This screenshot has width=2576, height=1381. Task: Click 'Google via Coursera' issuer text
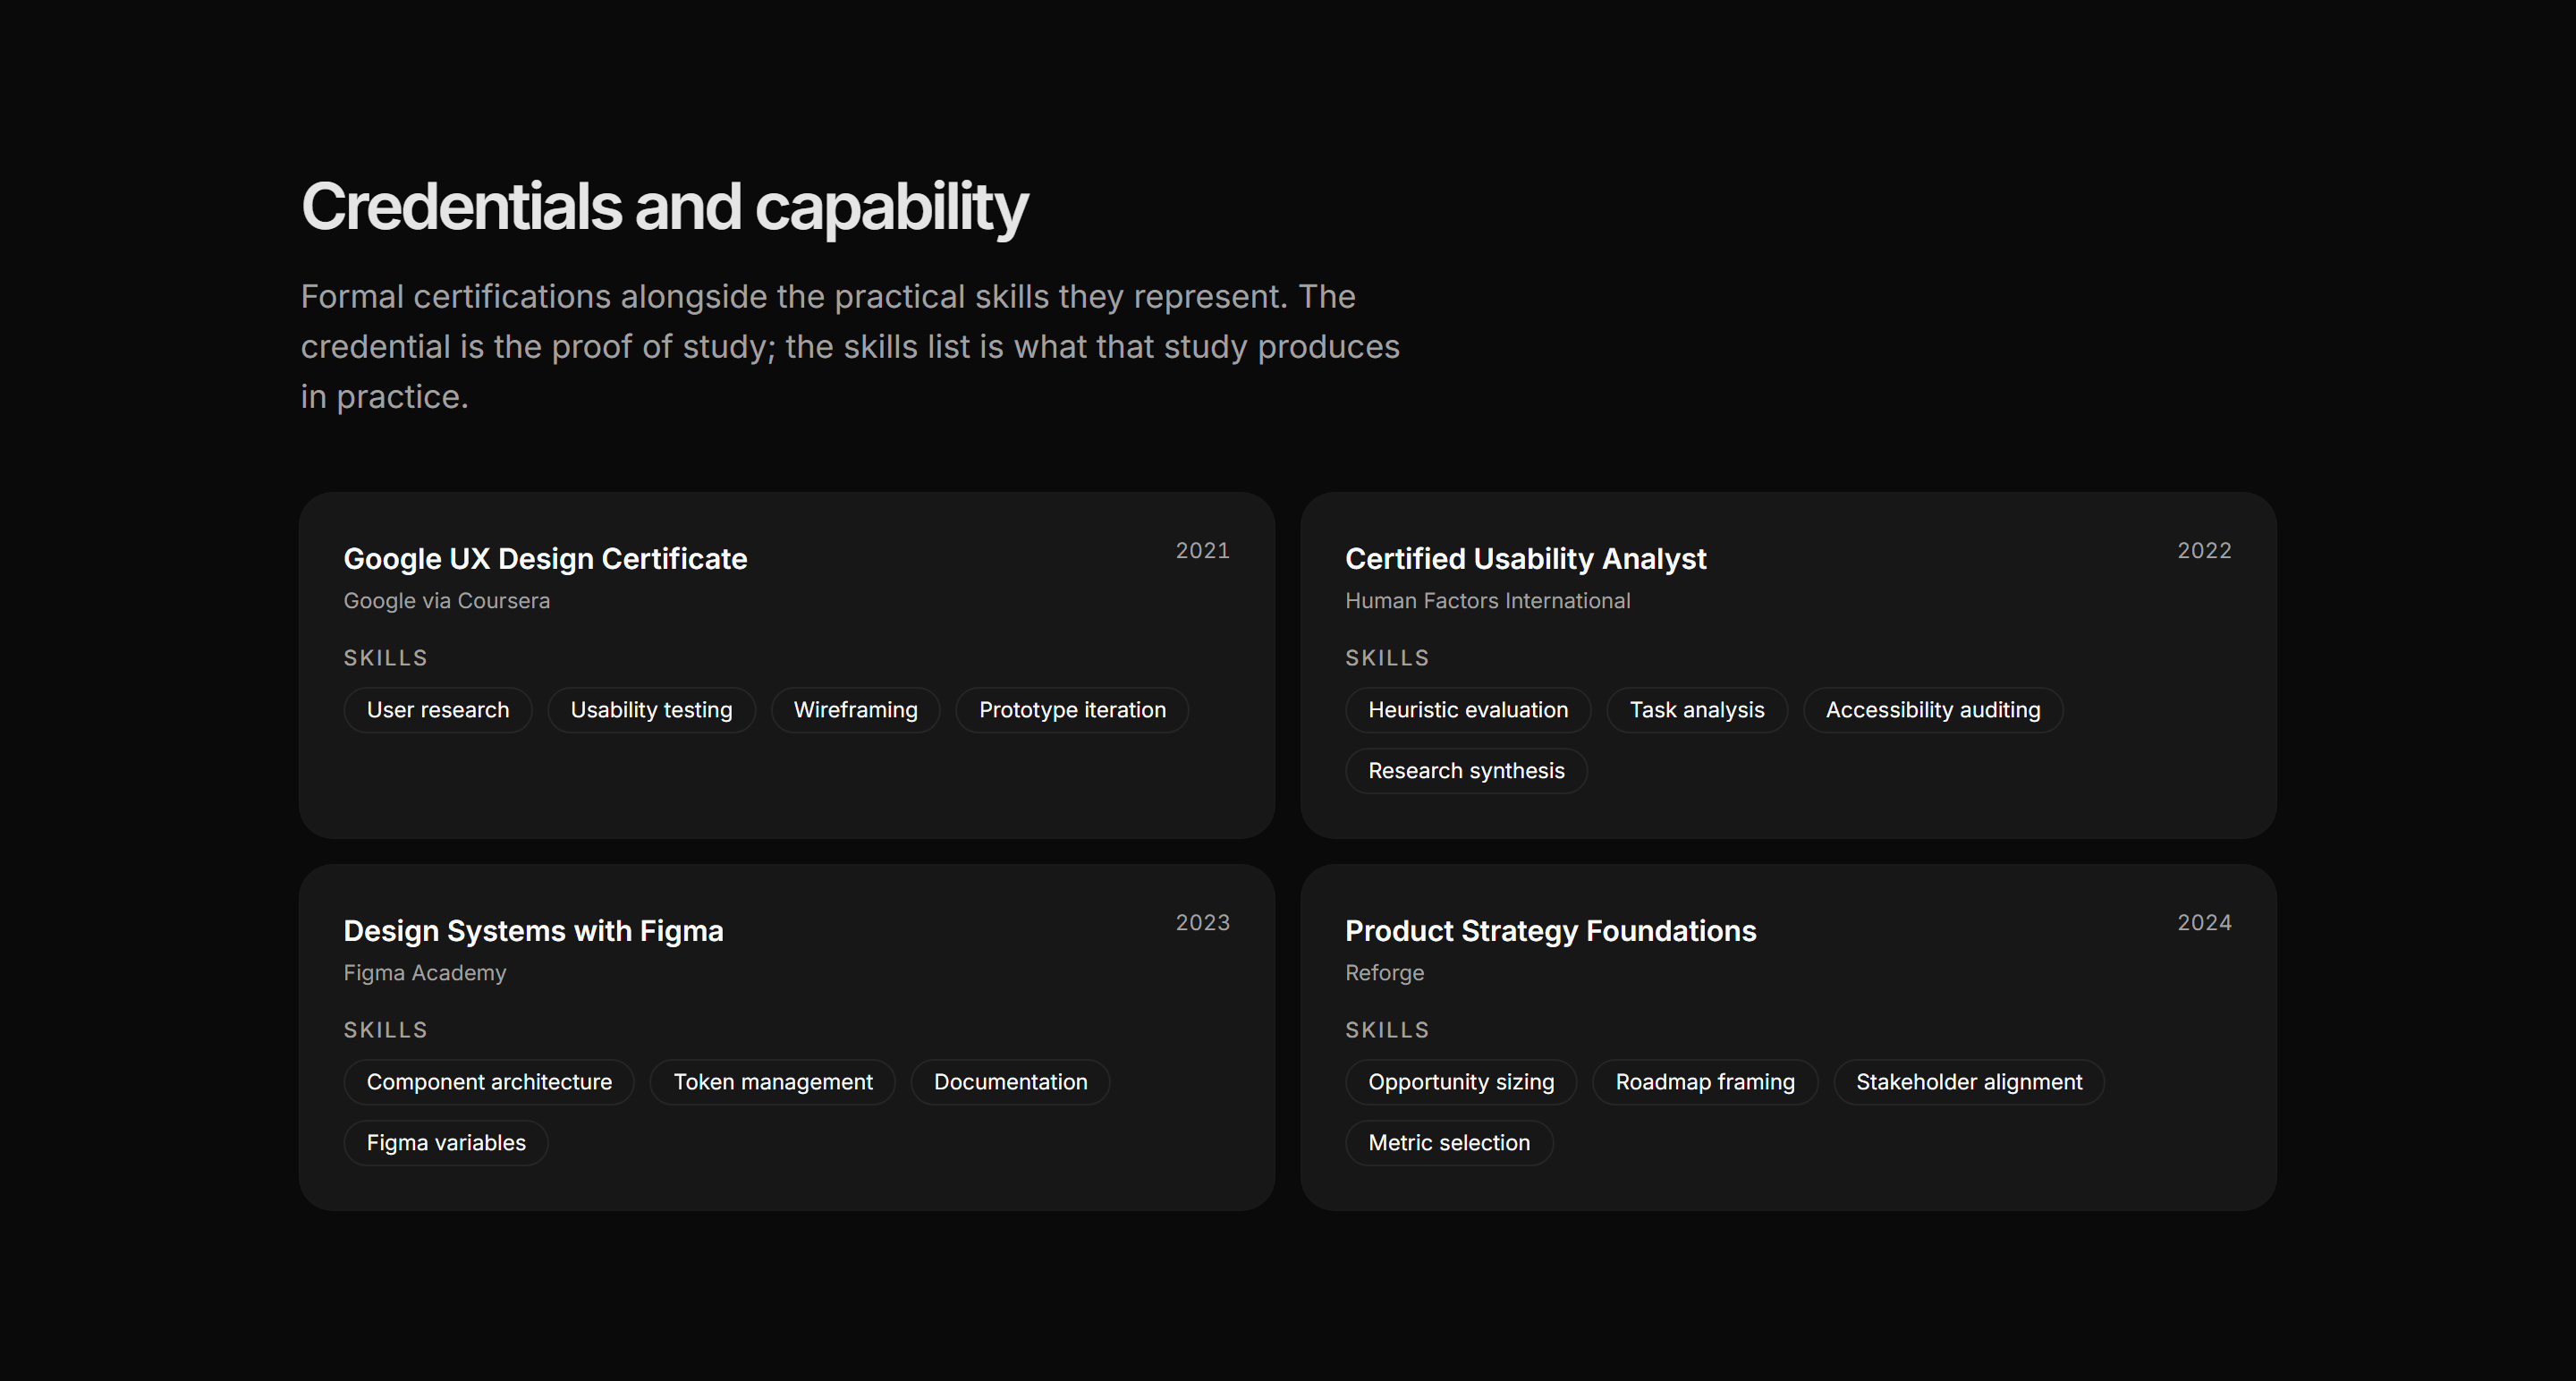(x=446, y=601)
